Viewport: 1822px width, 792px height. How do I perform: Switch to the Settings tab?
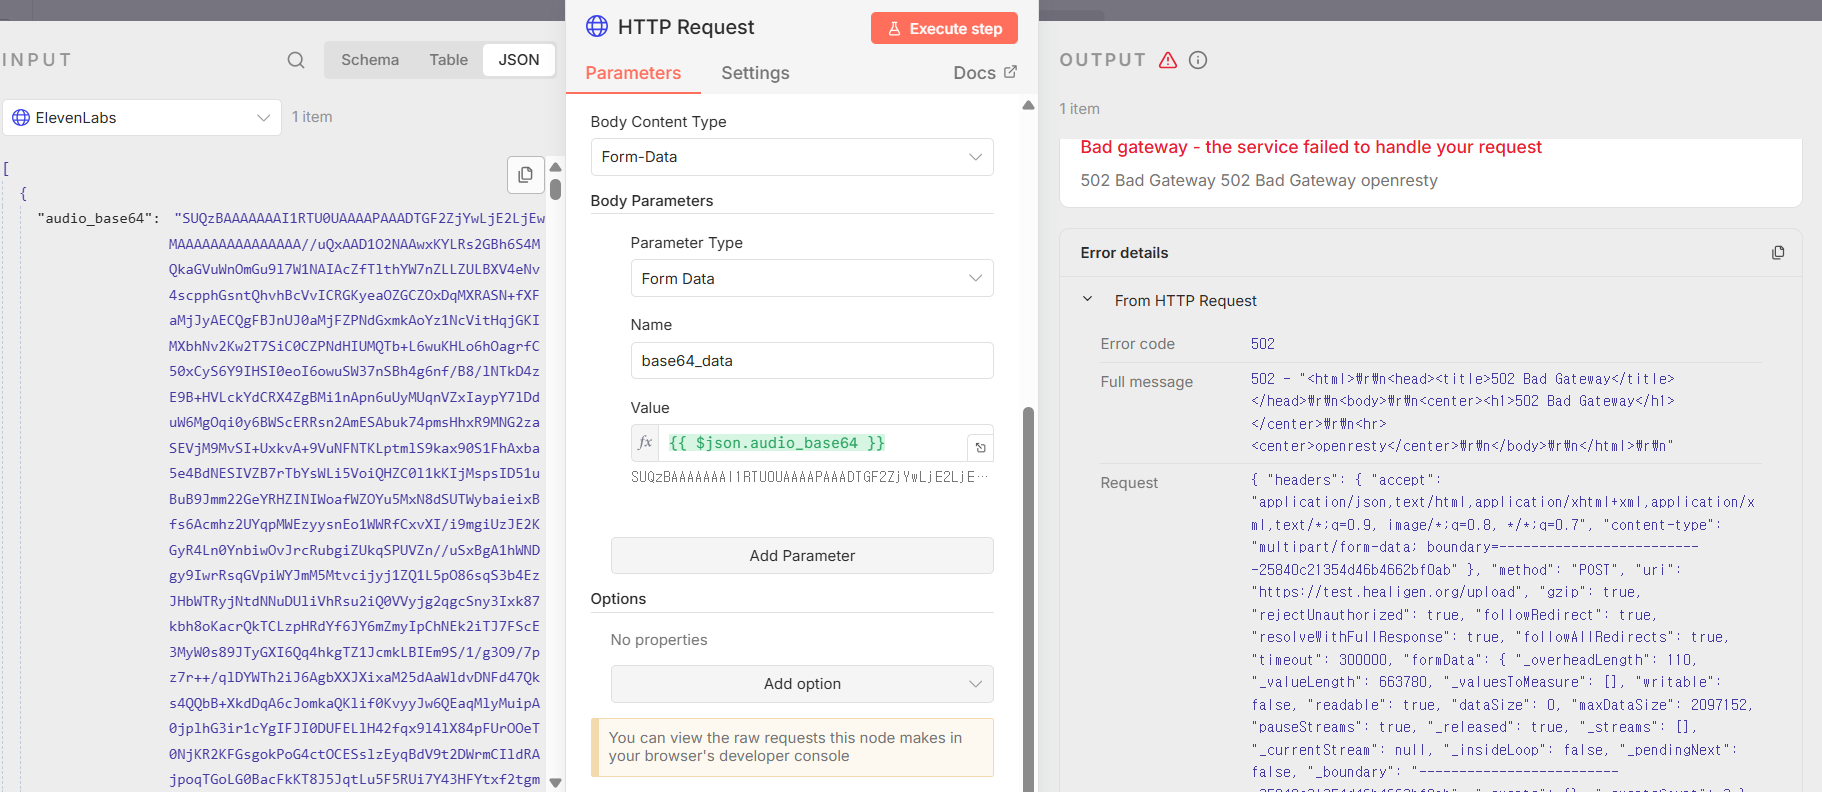pos(755,73)
